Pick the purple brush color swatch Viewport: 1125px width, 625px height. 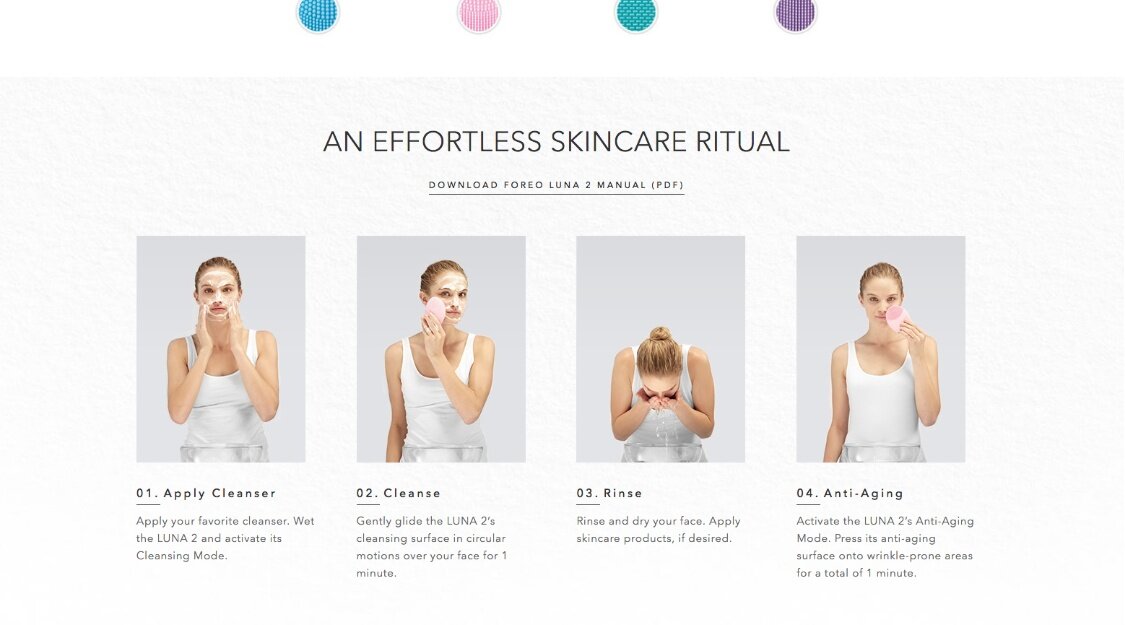(x=796, y=14)
